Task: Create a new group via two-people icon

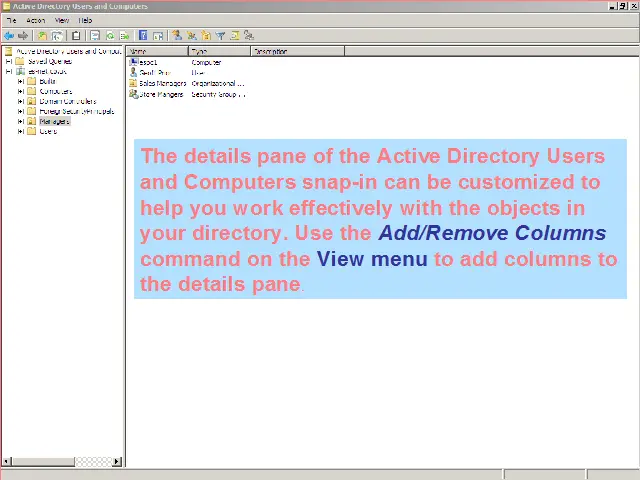Action: tap(191, 36)
